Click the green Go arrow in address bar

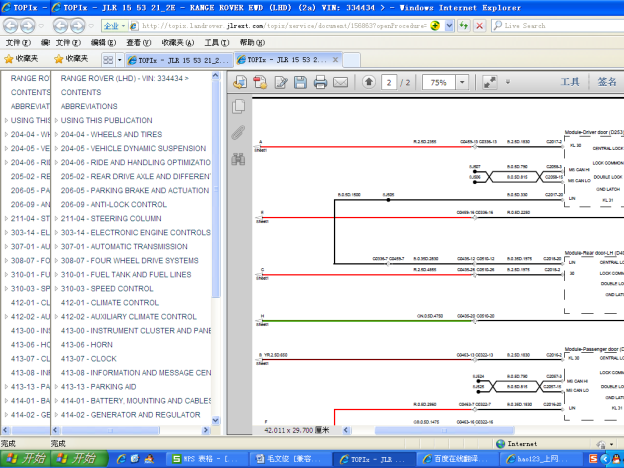435,26
